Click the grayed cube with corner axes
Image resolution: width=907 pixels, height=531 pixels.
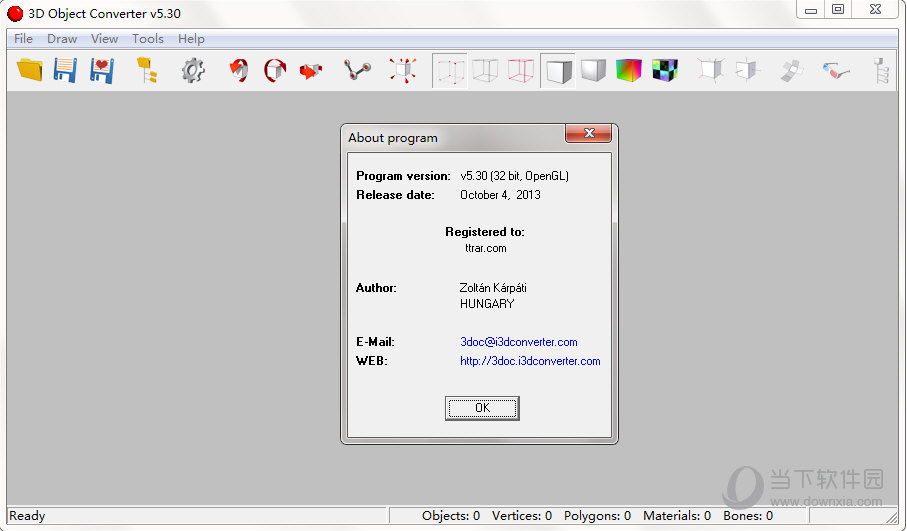[710, 70]
